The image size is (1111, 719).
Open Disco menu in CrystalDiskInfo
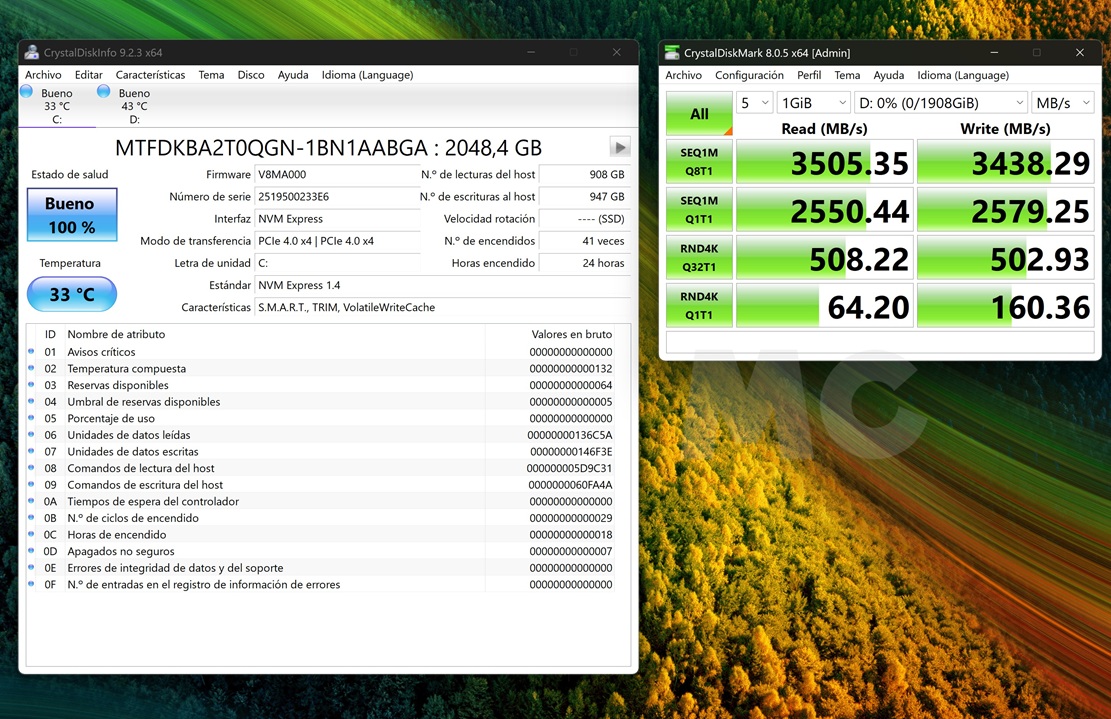[x=250, y=75]
